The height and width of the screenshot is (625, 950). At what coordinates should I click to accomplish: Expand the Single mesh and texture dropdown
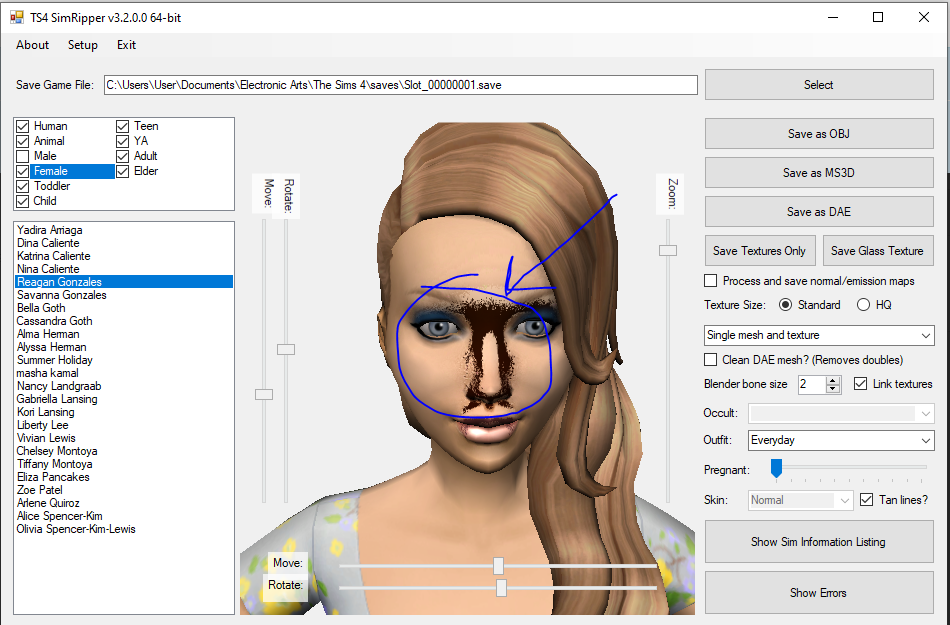(927, 335)
